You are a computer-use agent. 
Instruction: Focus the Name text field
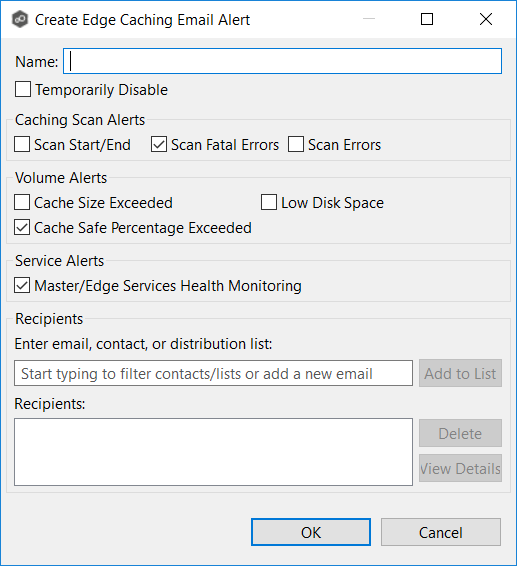282,61
